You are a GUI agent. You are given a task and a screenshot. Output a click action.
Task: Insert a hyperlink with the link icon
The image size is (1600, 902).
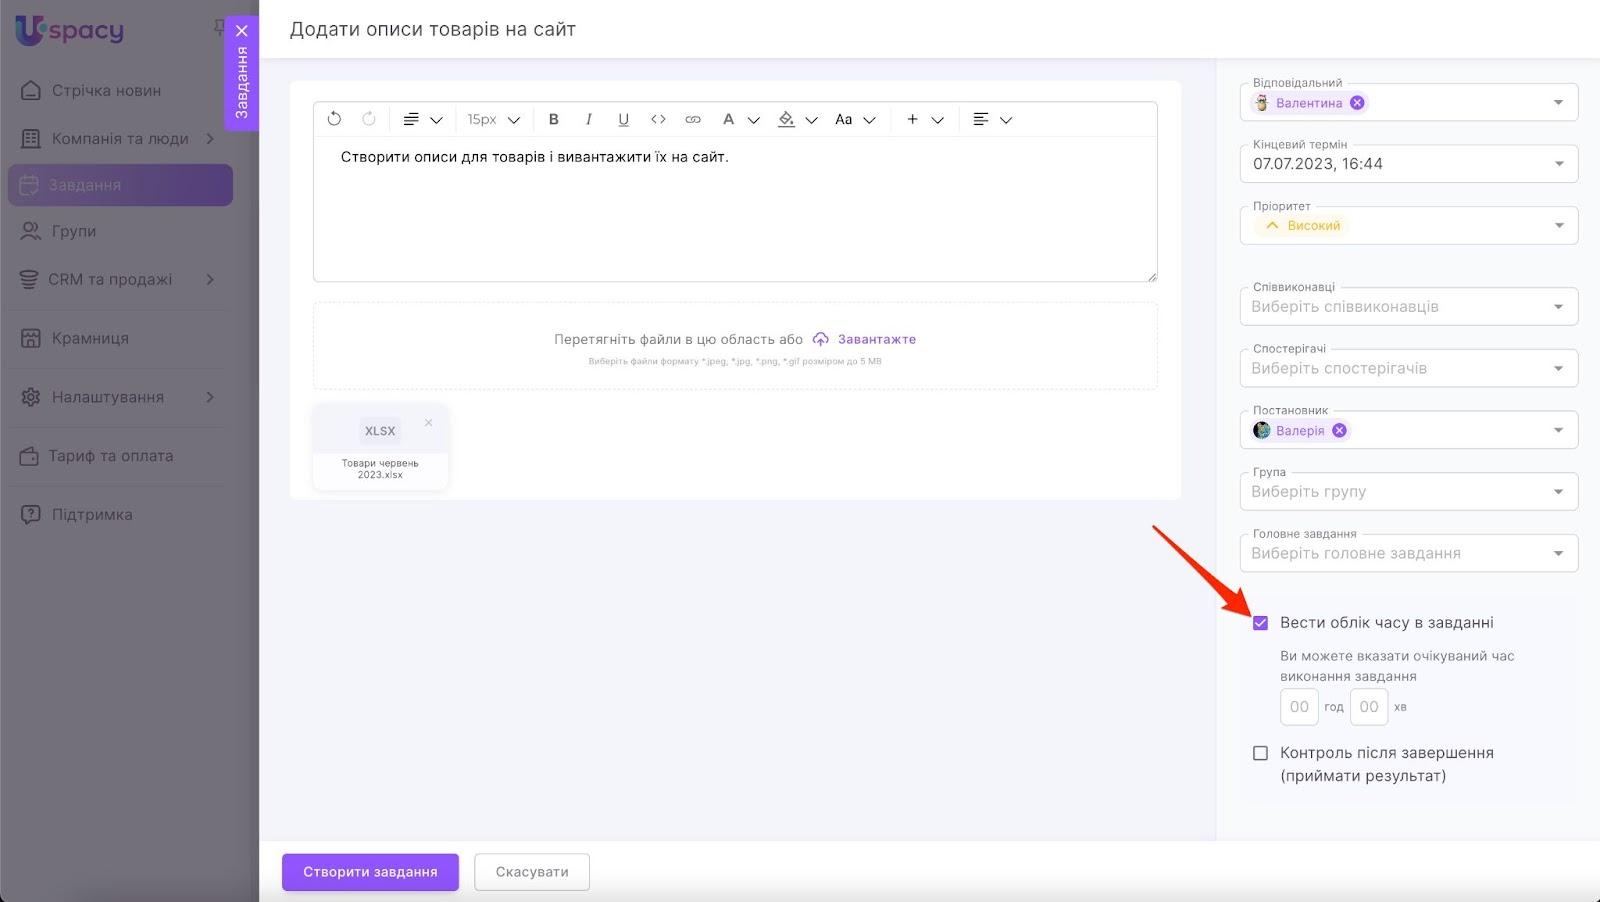[x=693, y=119]
